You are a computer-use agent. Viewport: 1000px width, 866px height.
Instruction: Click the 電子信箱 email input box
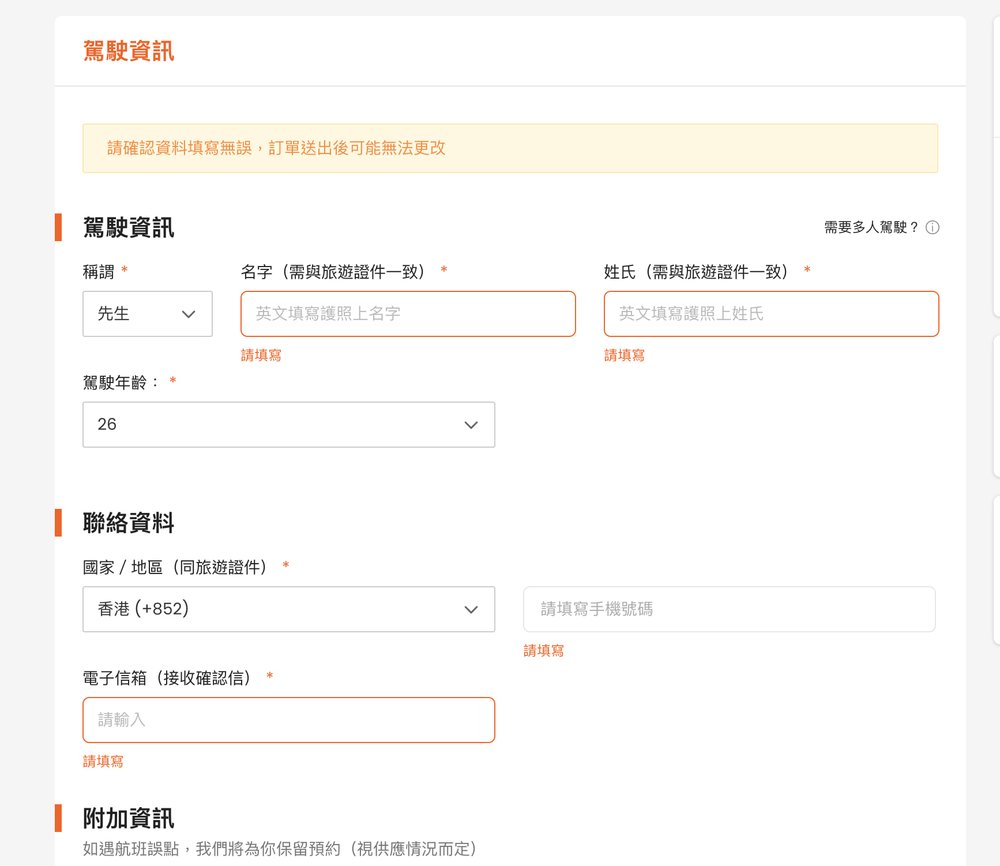tap(288, 720)
